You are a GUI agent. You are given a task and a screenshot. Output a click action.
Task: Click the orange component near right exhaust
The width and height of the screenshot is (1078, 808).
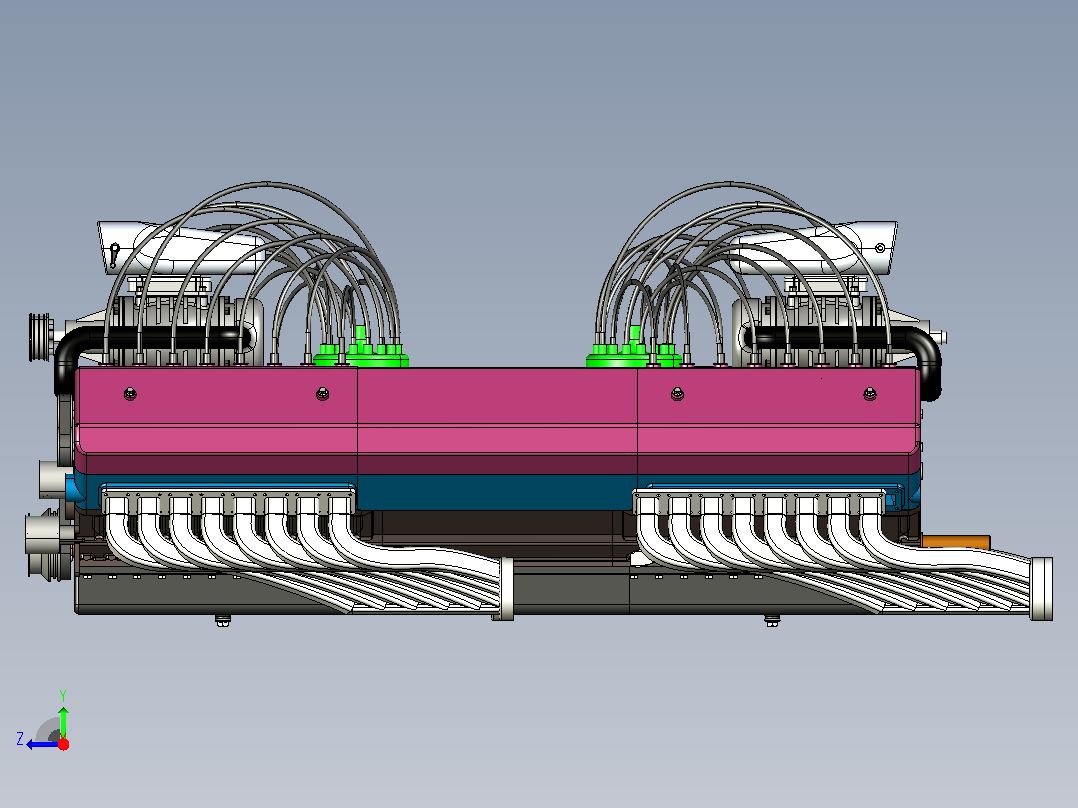[956, 542]
